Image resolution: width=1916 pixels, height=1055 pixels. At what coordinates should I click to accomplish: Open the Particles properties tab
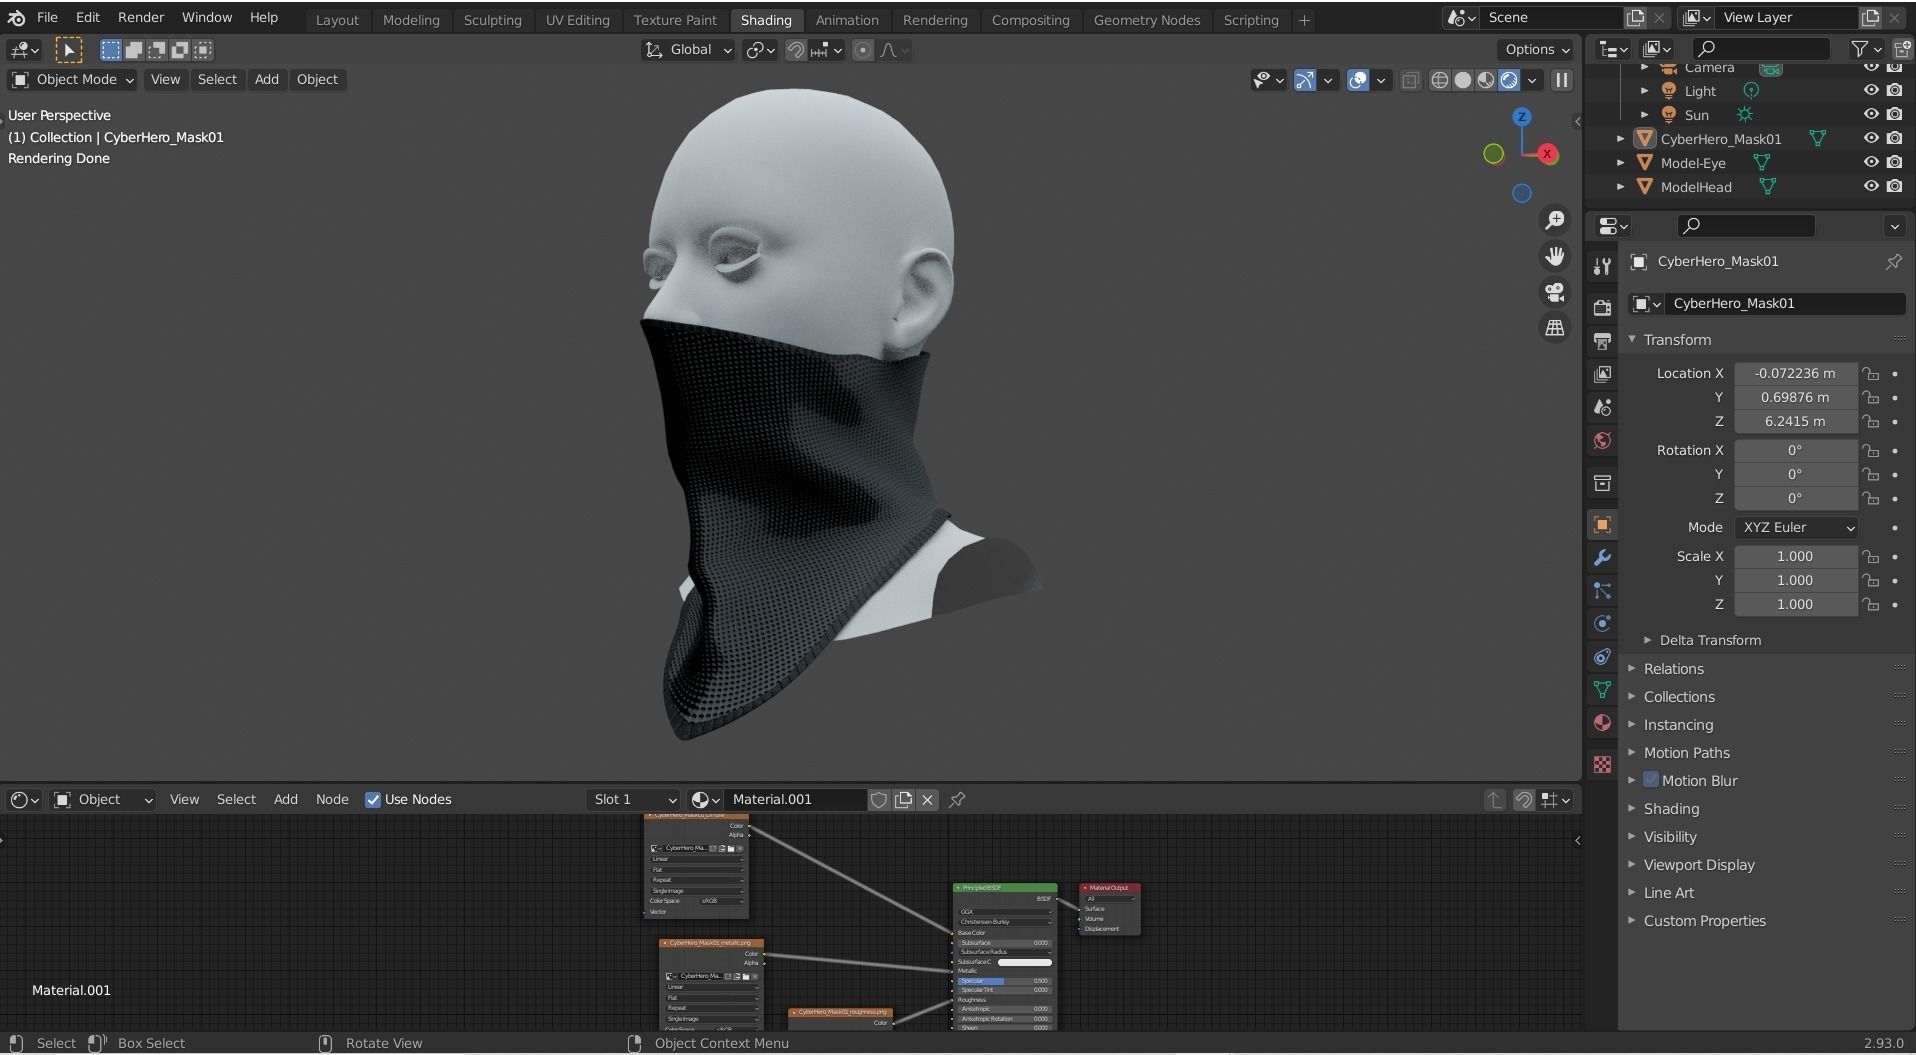click(x=1602, y=590)
